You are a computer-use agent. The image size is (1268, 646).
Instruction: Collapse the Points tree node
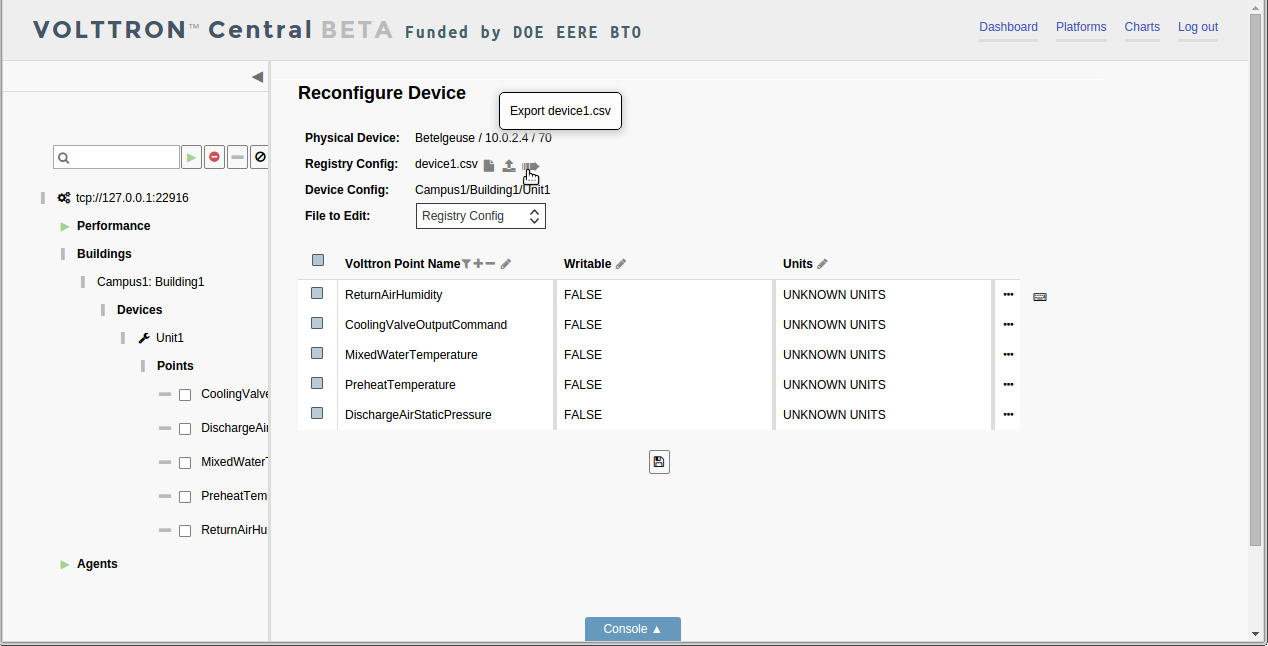[143, 366]
